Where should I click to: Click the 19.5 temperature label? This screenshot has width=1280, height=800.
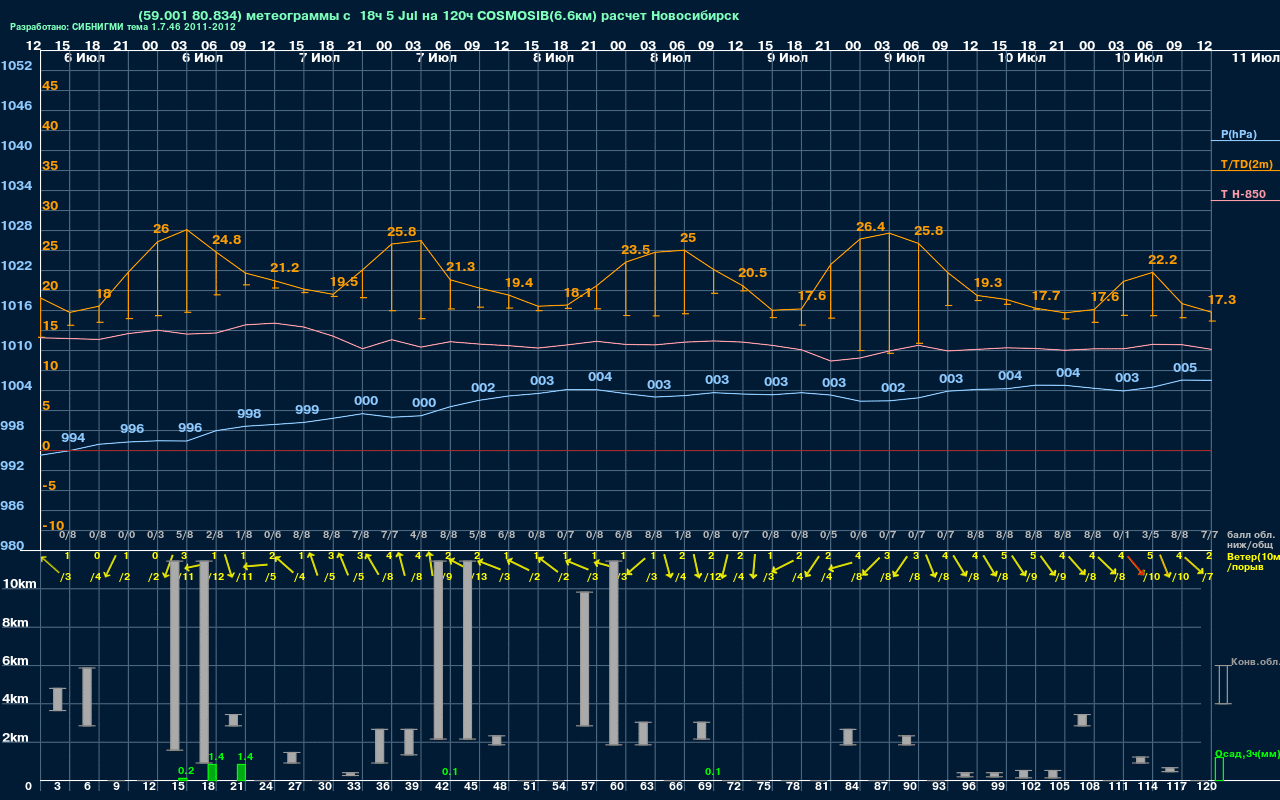click(x=344, y=282)
